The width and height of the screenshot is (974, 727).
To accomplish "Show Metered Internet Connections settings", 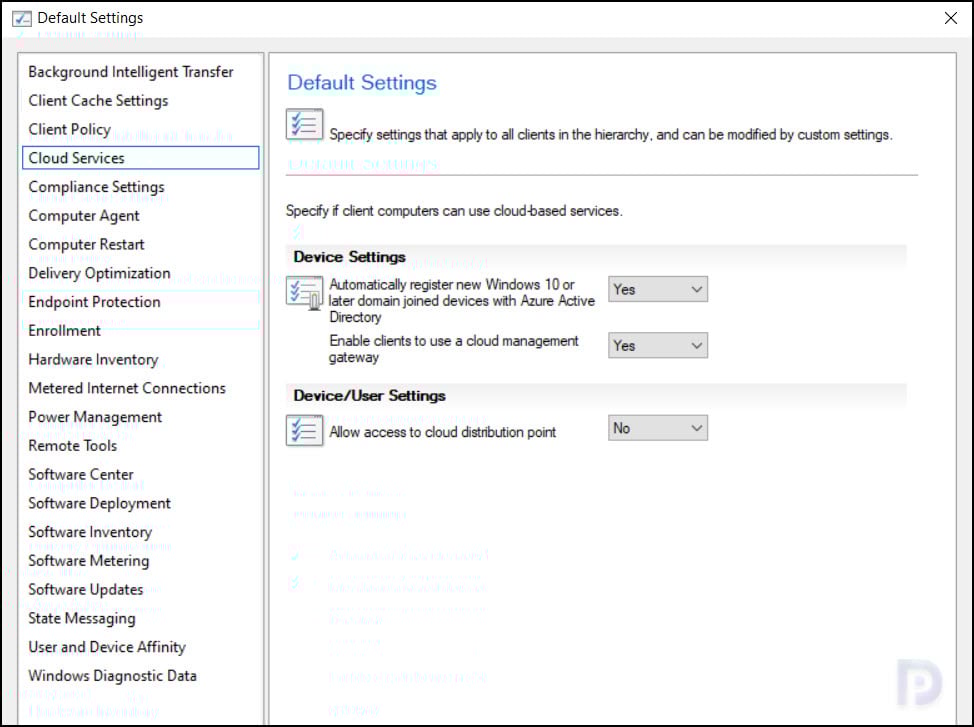I will tap(140, 388).
